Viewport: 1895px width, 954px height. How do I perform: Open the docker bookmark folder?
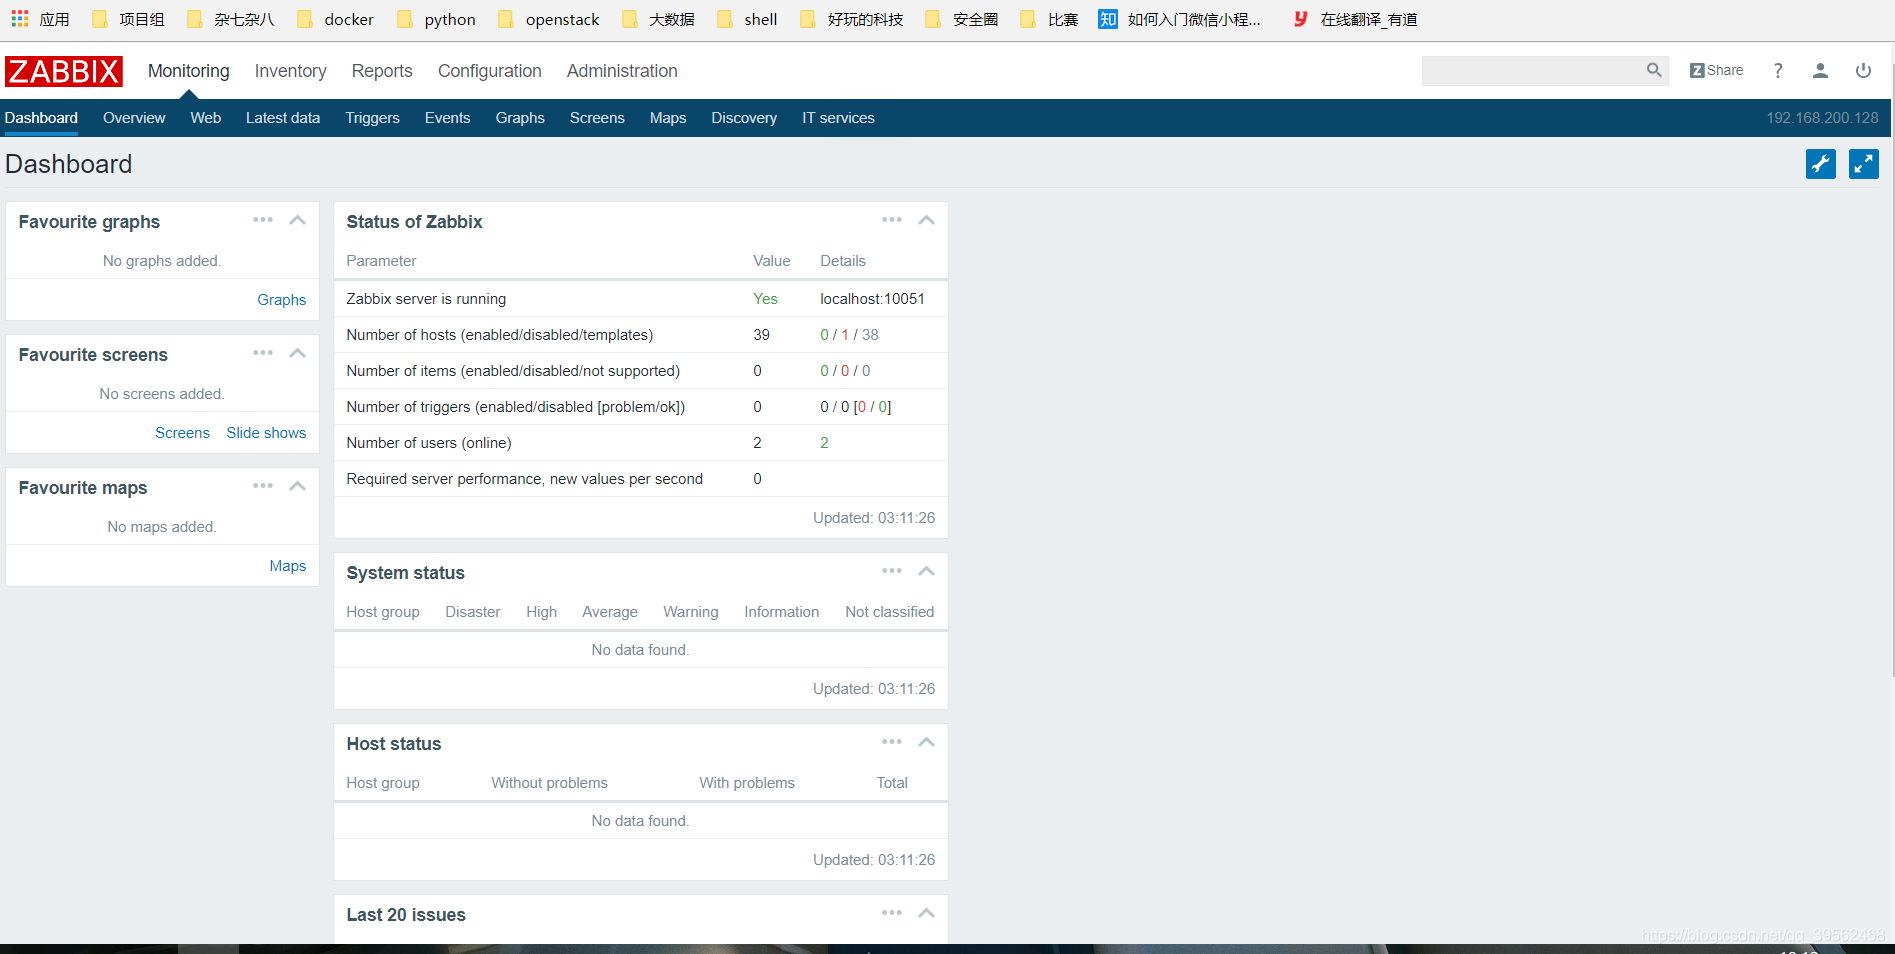335,19
